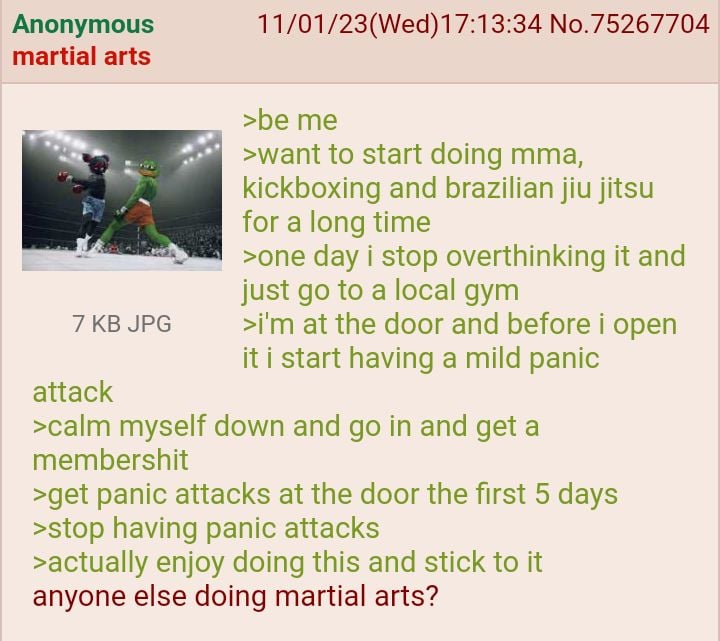Click "anyone else doing martial arts?" question
This screenshot has height=641, width=720.
(236, 596)
